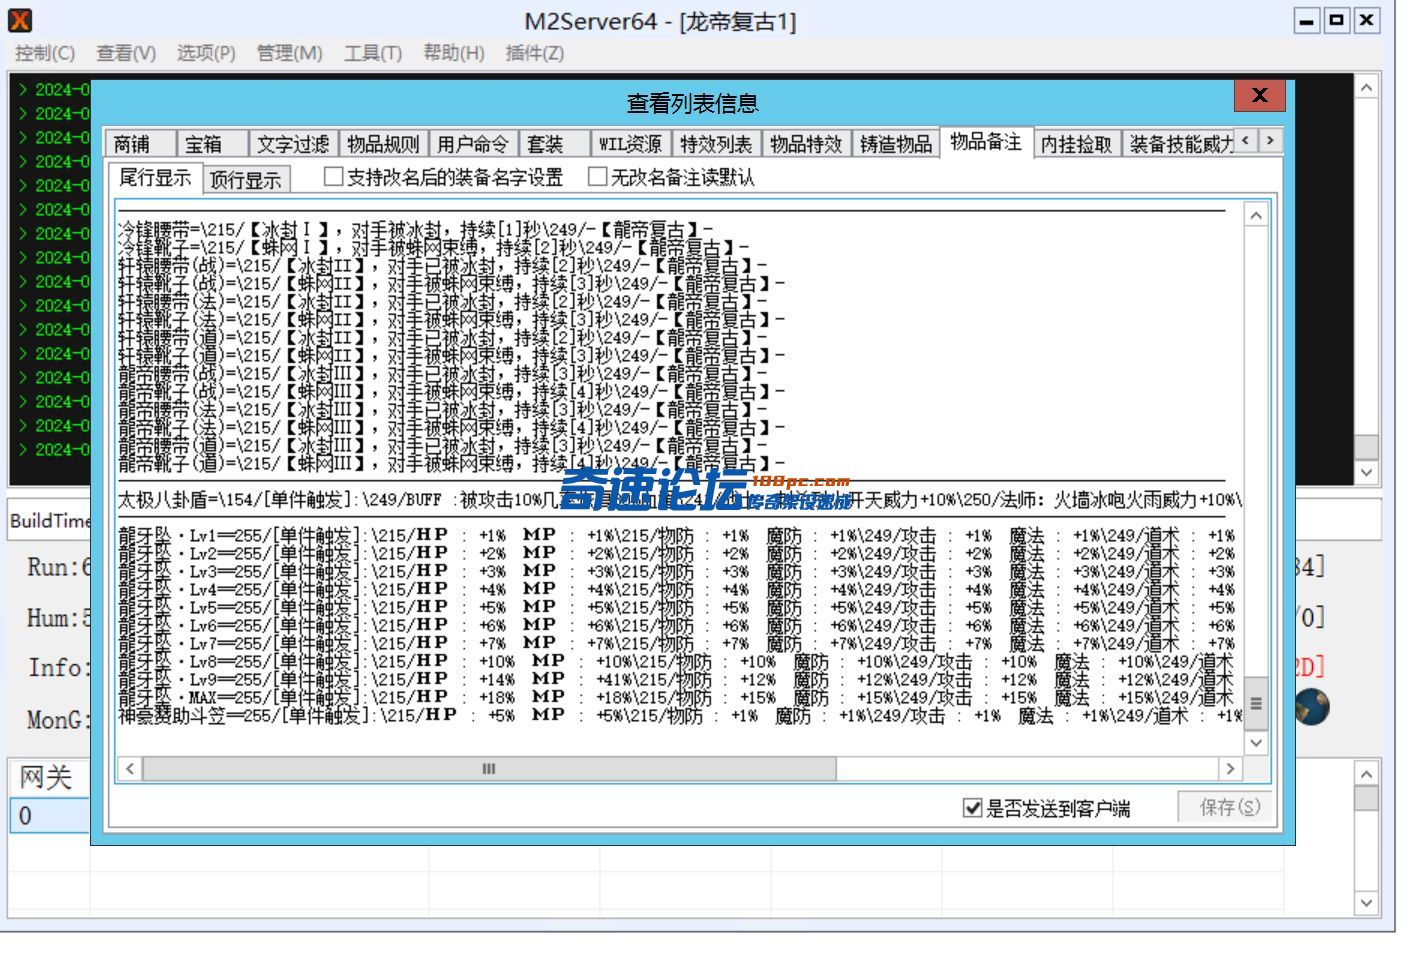The width and height of the screenshot is (1415, 960).
Task: Switch to the 商铺 tab
Action: click(141, 144)
